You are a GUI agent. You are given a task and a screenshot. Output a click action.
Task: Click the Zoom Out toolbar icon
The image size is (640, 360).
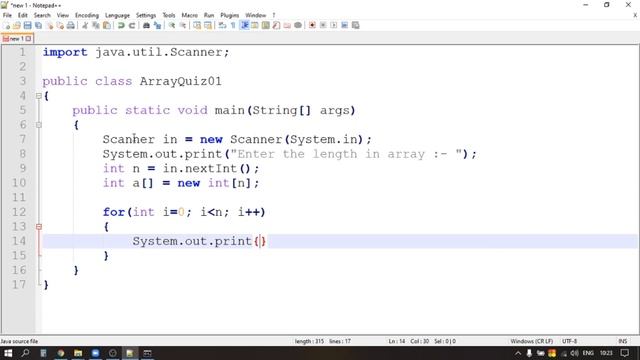click(182, 25)
